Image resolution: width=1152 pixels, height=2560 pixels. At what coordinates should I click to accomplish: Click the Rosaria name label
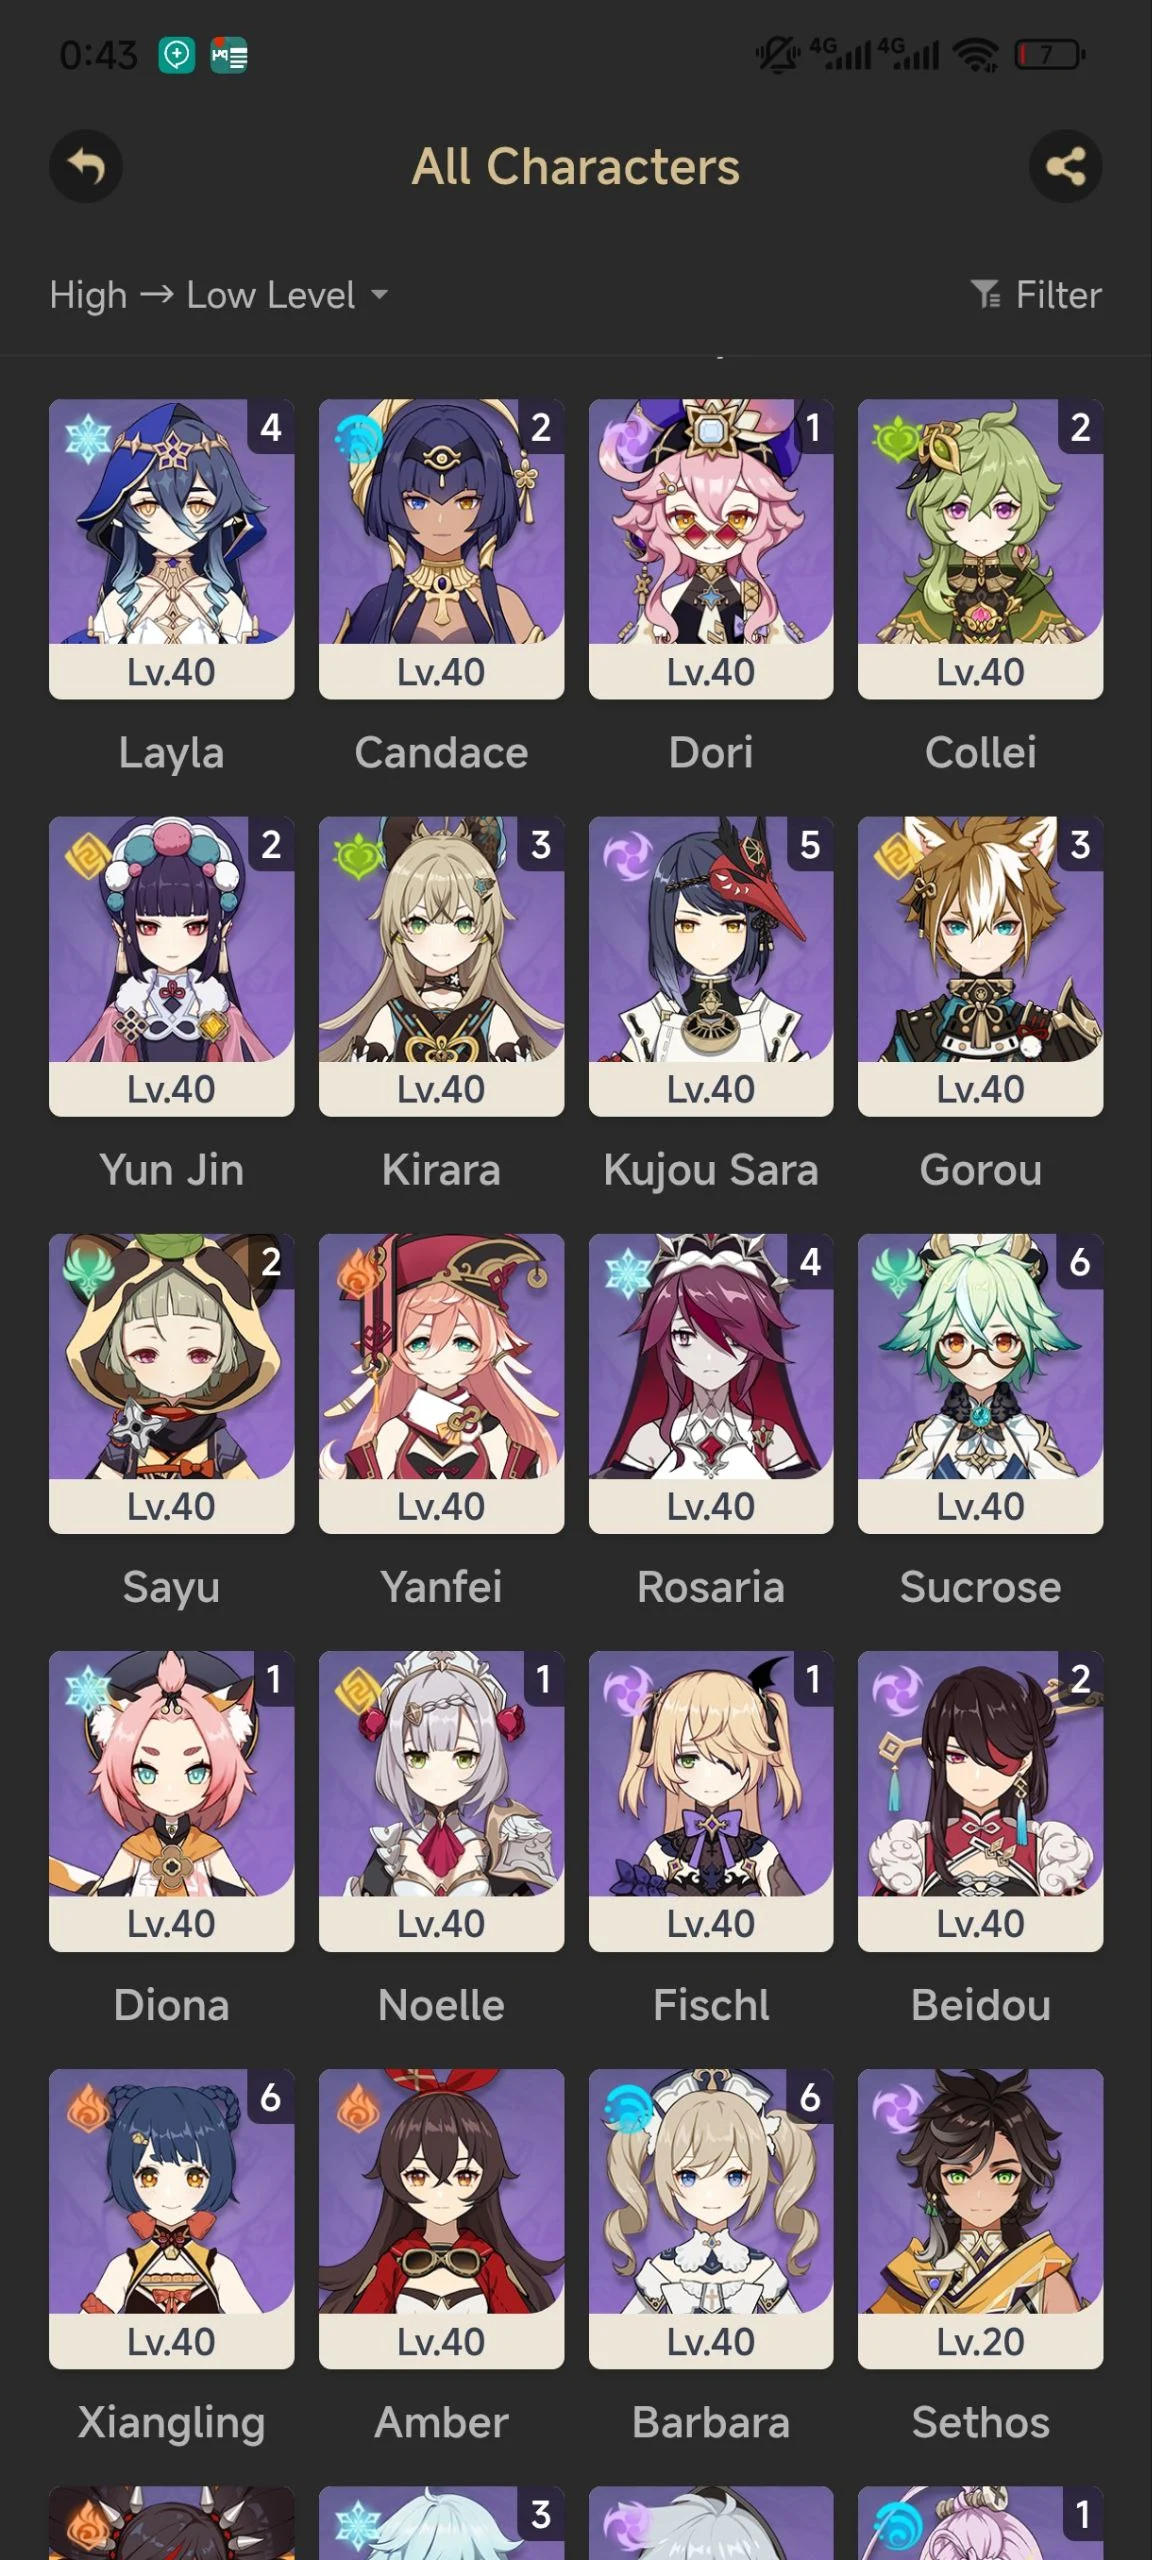tap(711, 1587)
